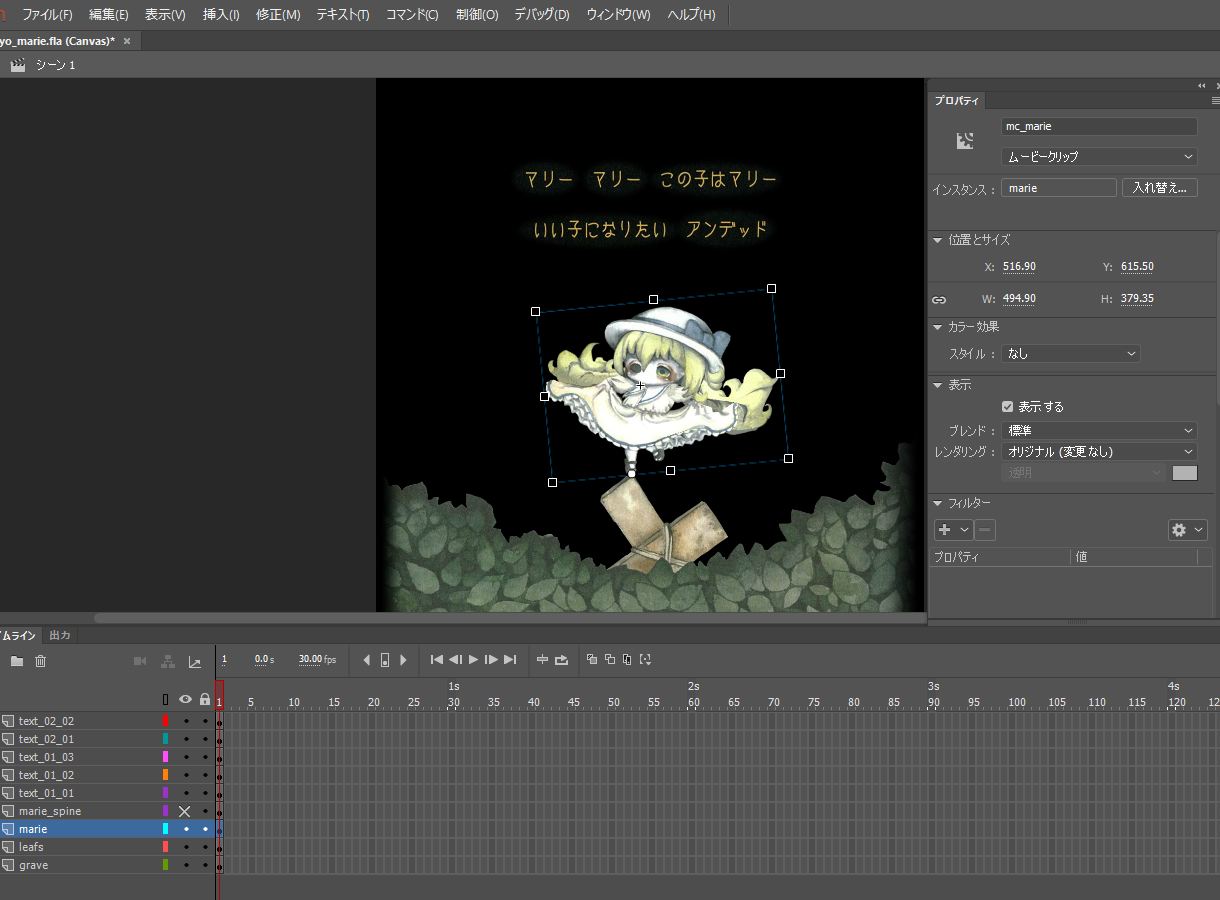
Task: Click the render background color swatch
Action: click(1185, 473)
